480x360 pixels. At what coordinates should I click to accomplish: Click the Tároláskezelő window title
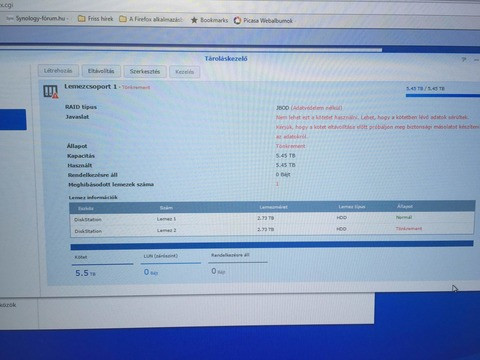[226, 59]
